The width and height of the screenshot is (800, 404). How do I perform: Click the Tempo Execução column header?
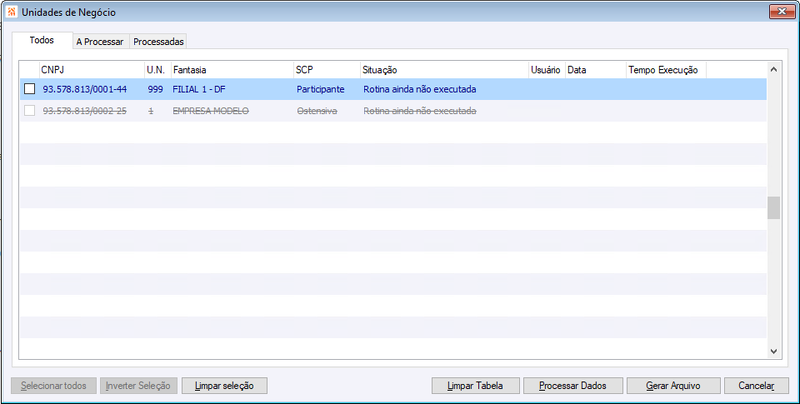tap(666, 70)
